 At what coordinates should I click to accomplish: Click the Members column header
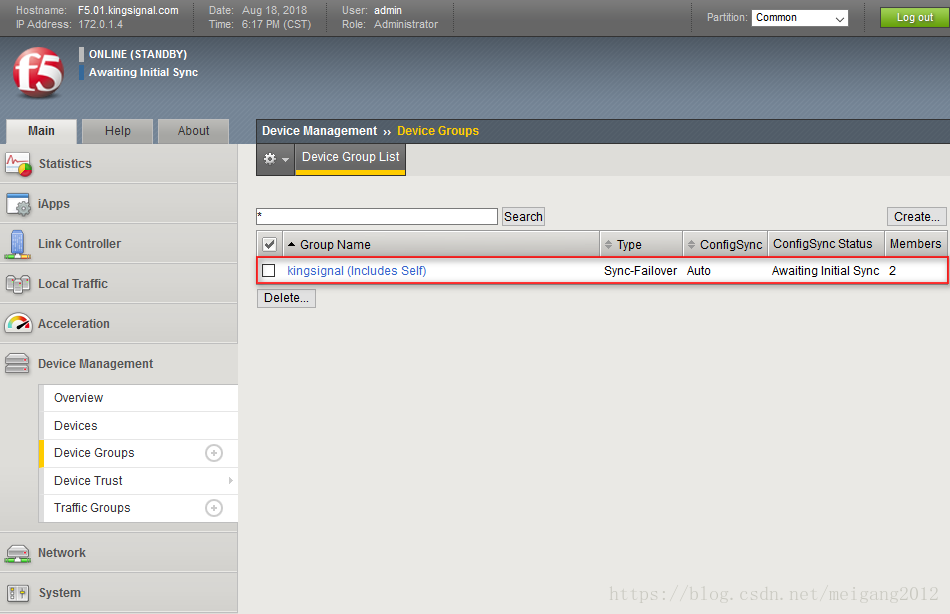coord(915,244)
